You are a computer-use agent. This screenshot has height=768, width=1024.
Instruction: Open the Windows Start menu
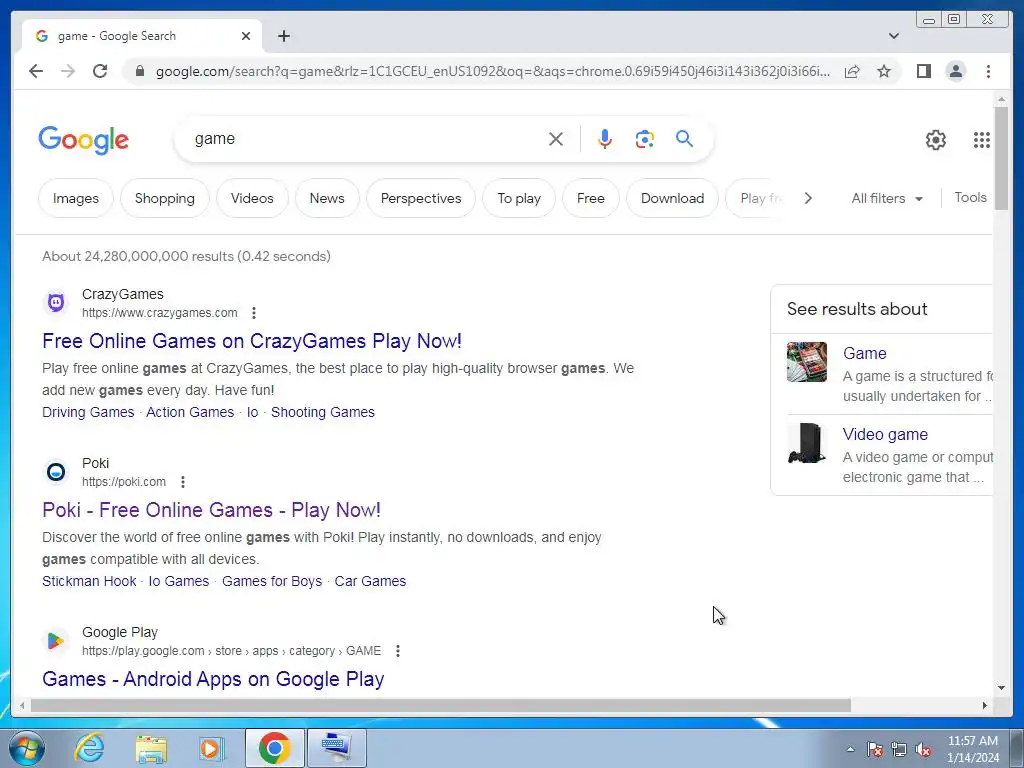tap(27, 748)
